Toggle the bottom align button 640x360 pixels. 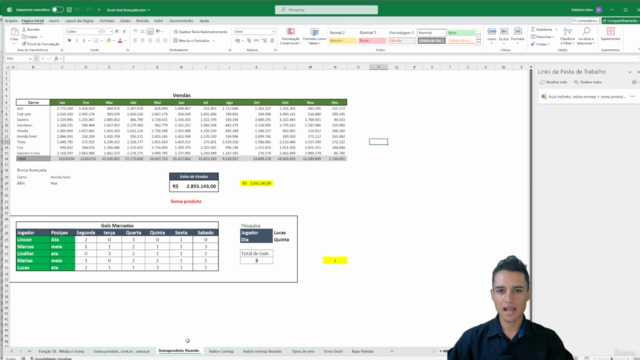tap(150, 31)
